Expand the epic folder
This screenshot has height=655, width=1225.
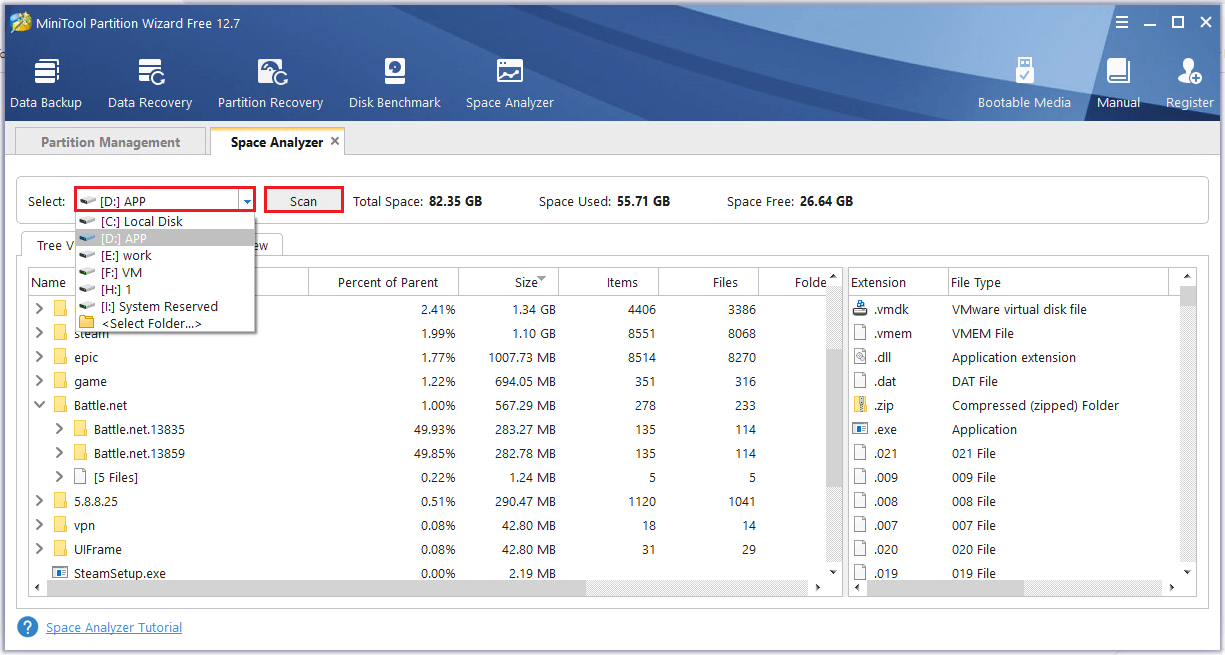pyautogui.click(x=39, y=357)
